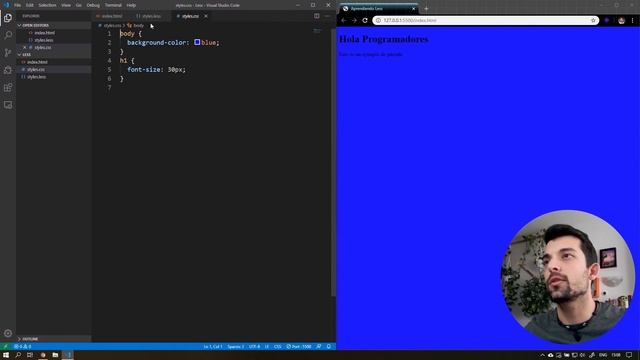This screenshot has height=360, width=640.
Task: Select the styles.css editor tab
Action: [x=190, y=16]
